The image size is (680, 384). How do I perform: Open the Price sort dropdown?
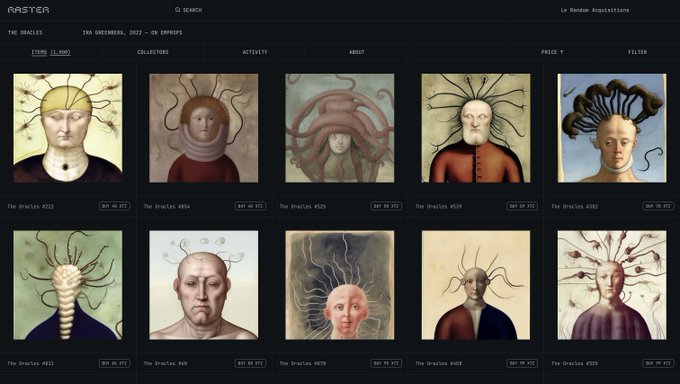coord(552,52)
